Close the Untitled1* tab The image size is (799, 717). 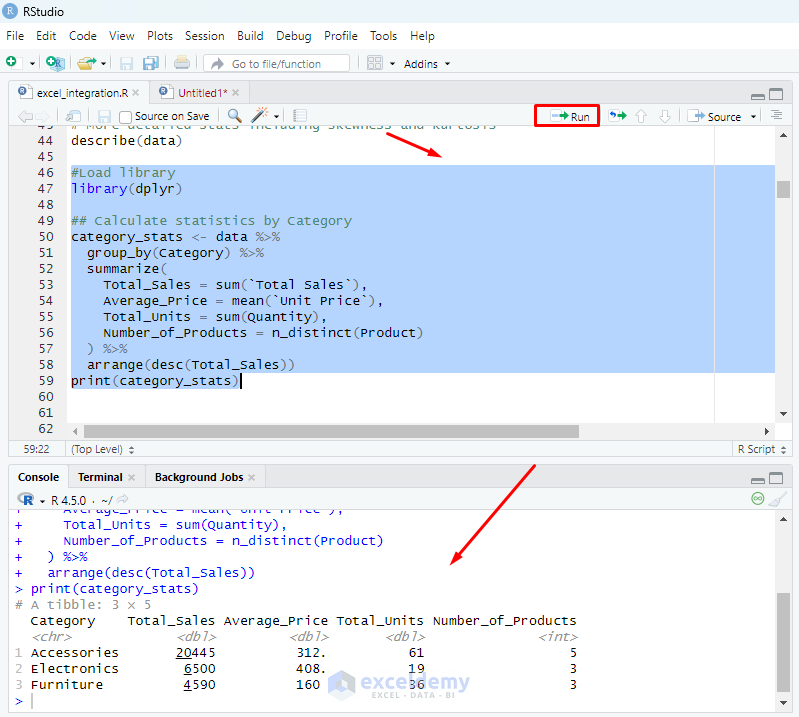[235, 93]
